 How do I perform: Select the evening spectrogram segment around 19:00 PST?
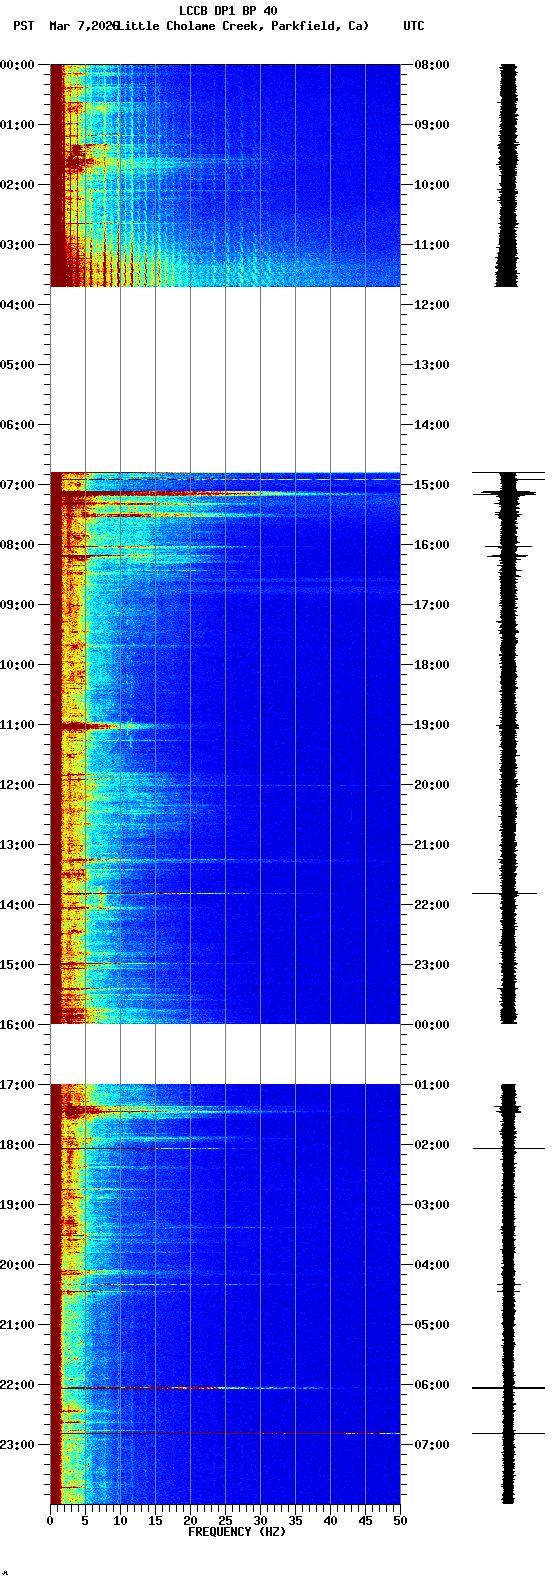[225, 1294]
